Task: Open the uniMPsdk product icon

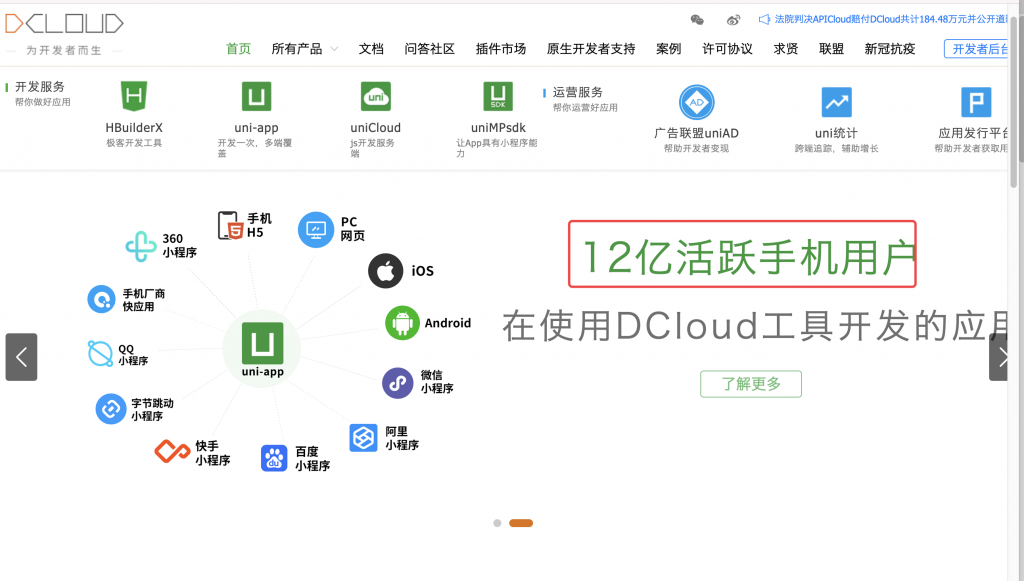Action: pos(498,96)
